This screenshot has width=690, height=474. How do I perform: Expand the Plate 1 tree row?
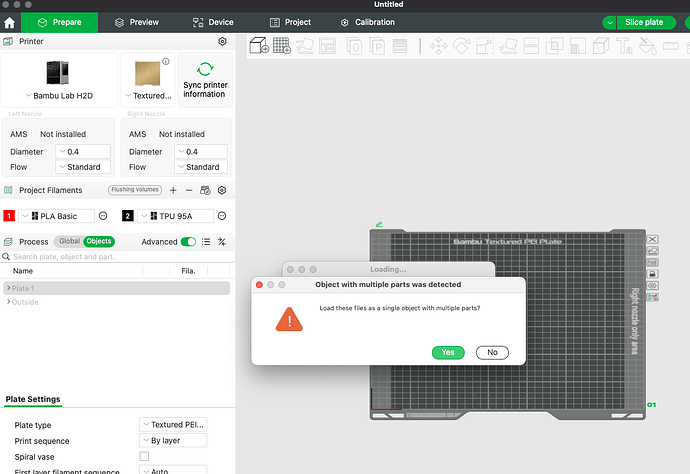click(9, 288)
